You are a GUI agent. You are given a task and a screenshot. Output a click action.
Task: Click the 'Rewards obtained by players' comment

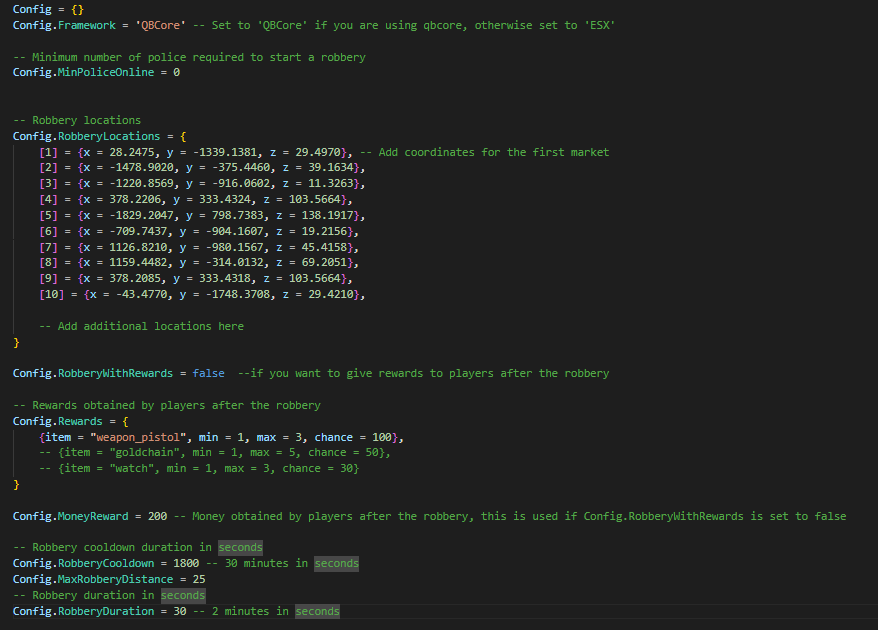pyautogui.click(x=167, y=405)
